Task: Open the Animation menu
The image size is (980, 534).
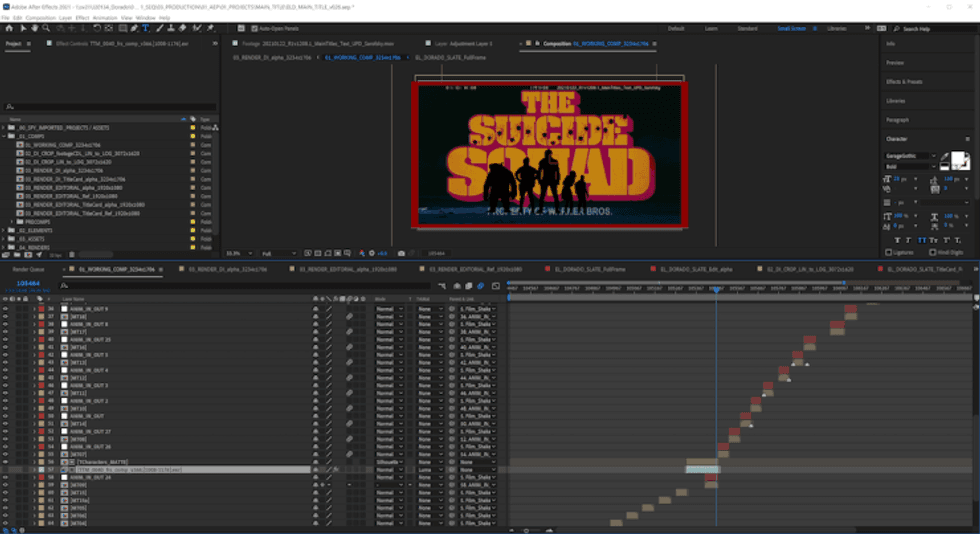Action: pyautogui.click(x=105, y=18)
